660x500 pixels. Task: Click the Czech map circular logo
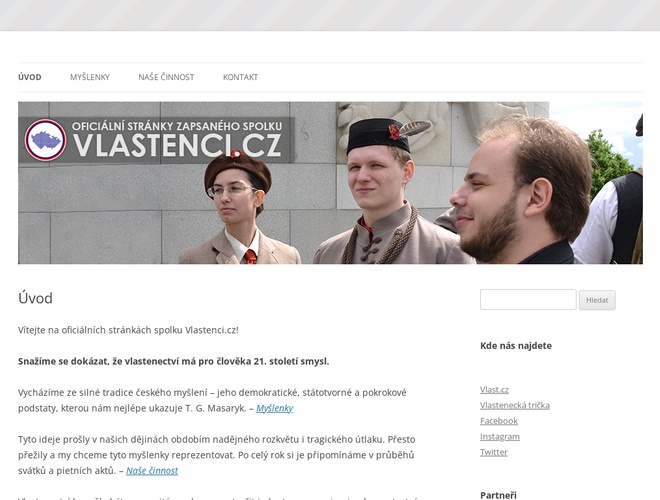tap(45, 140)
